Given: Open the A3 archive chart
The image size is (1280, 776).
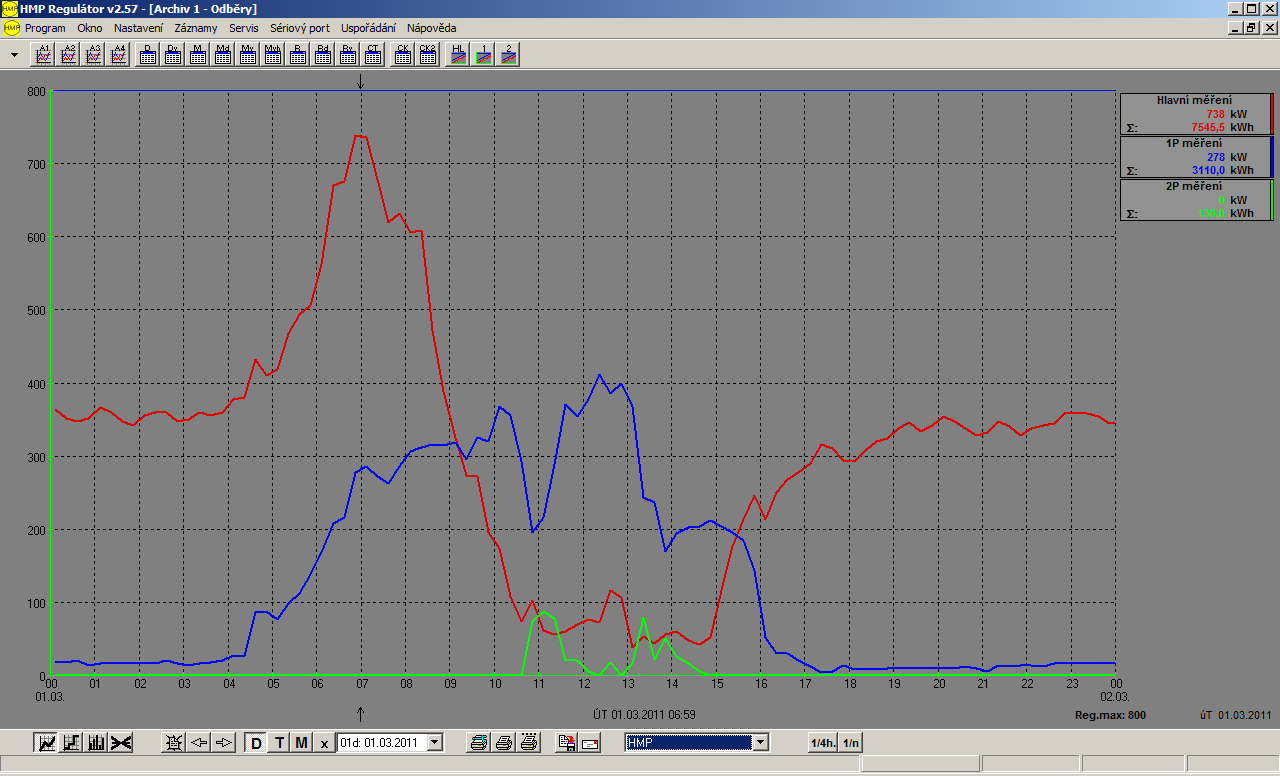Looking at the screenshot, I should point(94,54).
